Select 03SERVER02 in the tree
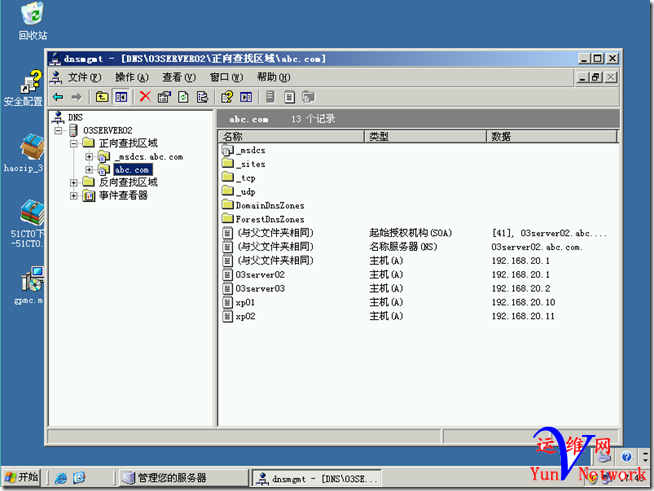Screen dimensions: 654x491 pos(108,131)
